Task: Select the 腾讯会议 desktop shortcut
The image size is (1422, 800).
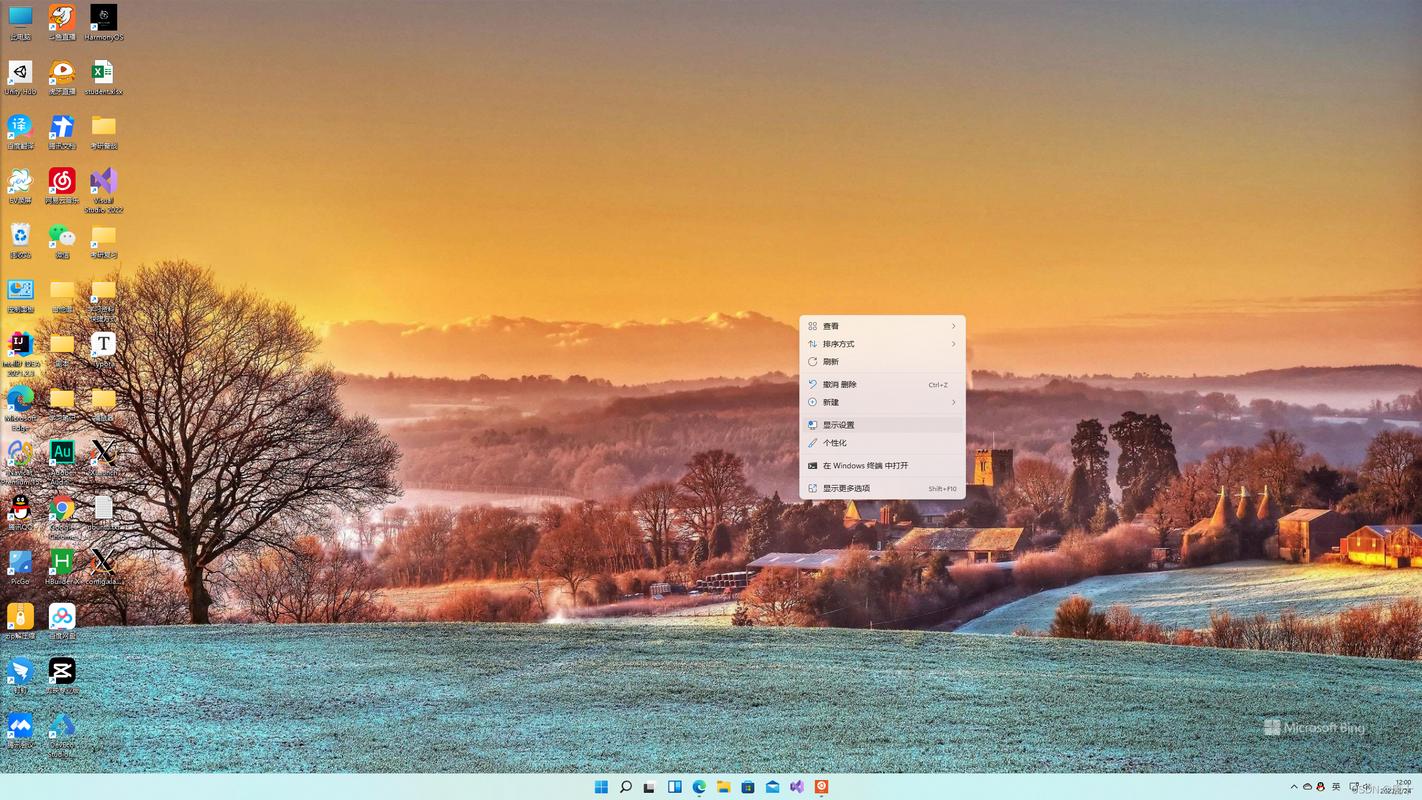Action: click(20, 731)
